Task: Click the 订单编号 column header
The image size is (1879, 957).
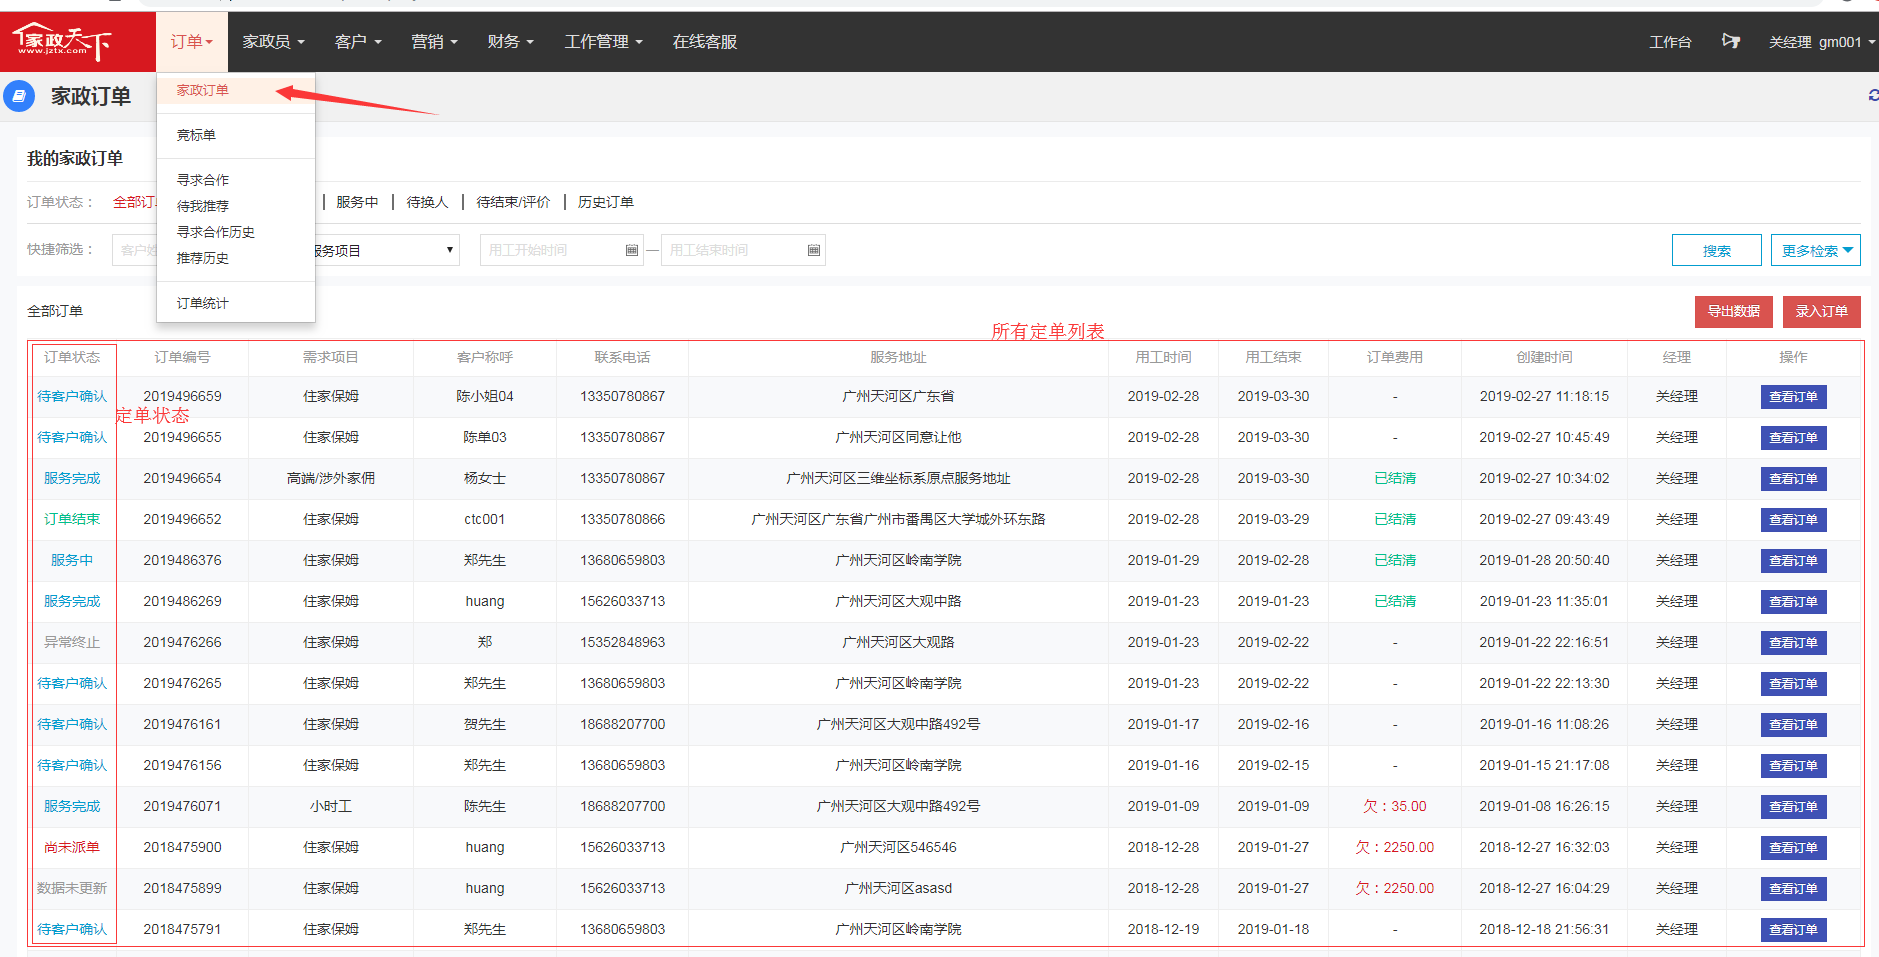Action: click(182, 357)
